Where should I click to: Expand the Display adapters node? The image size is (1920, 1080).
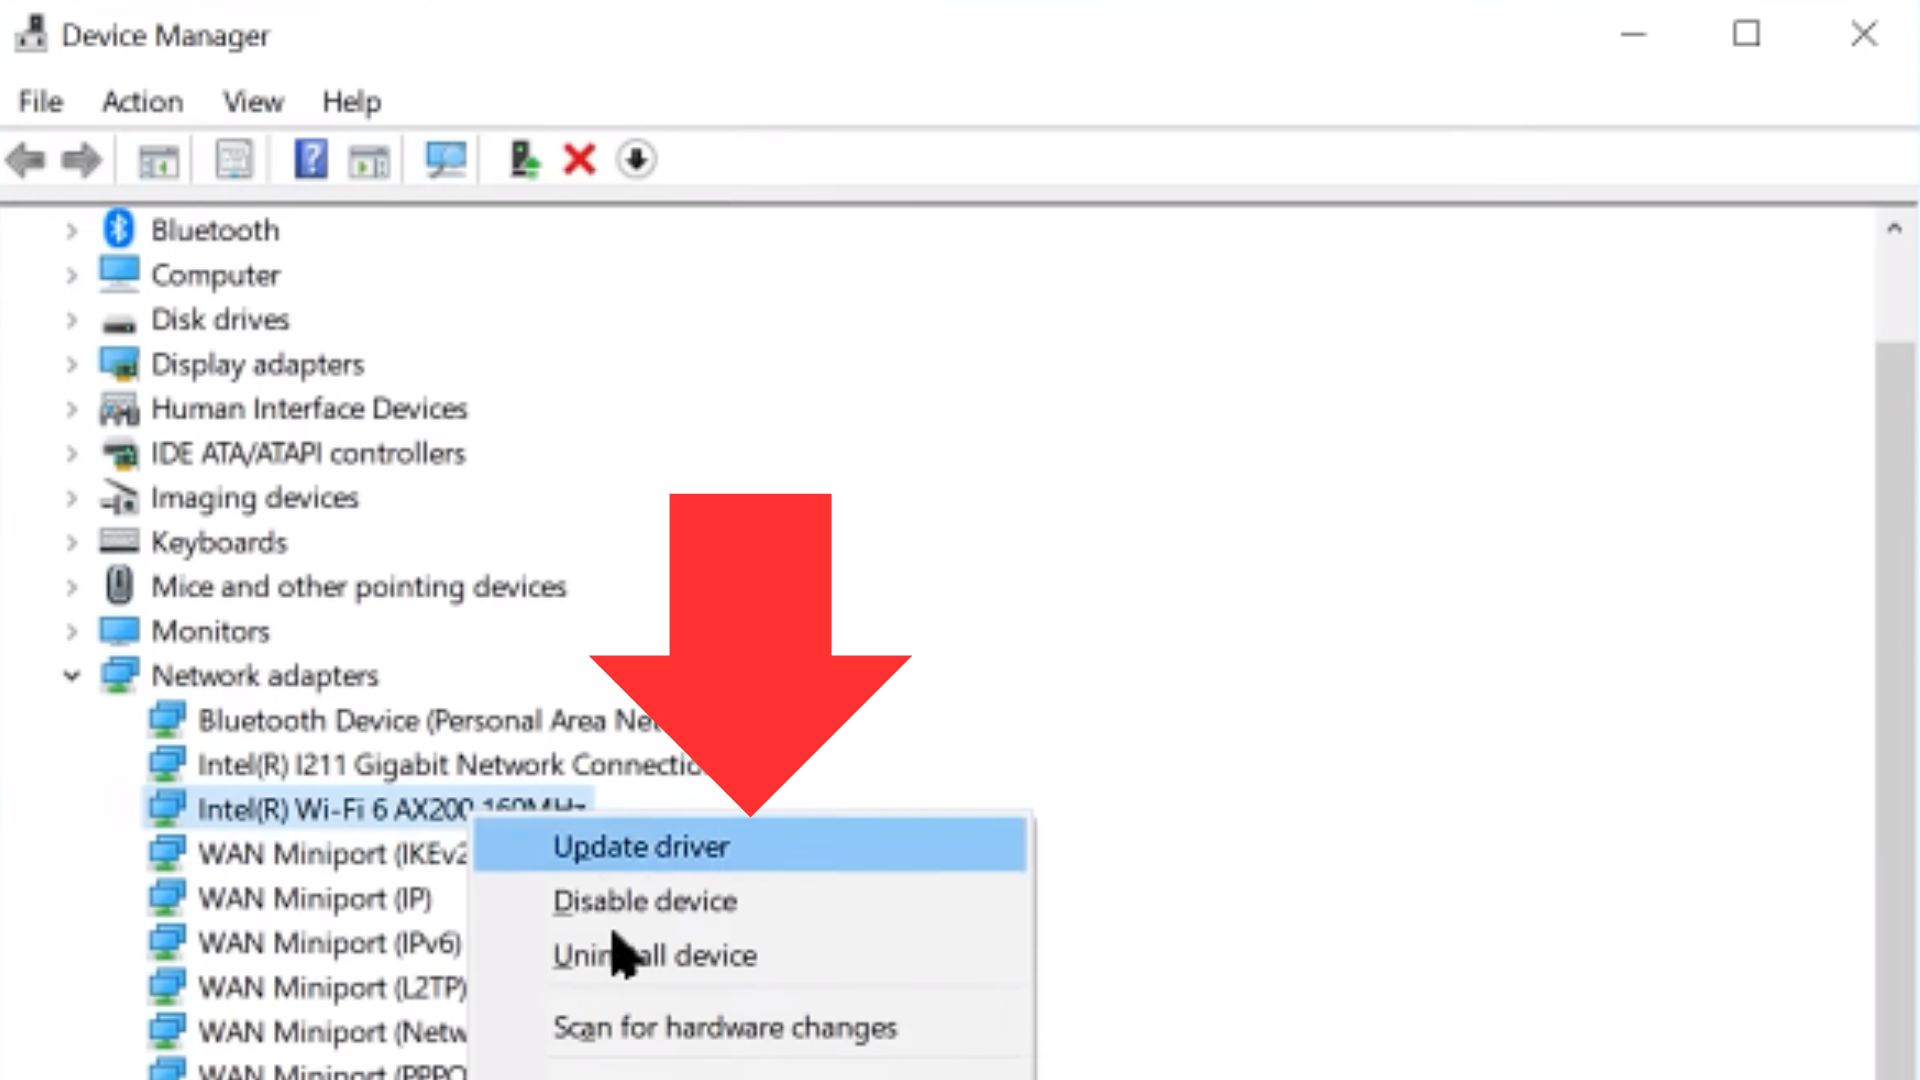71,365
